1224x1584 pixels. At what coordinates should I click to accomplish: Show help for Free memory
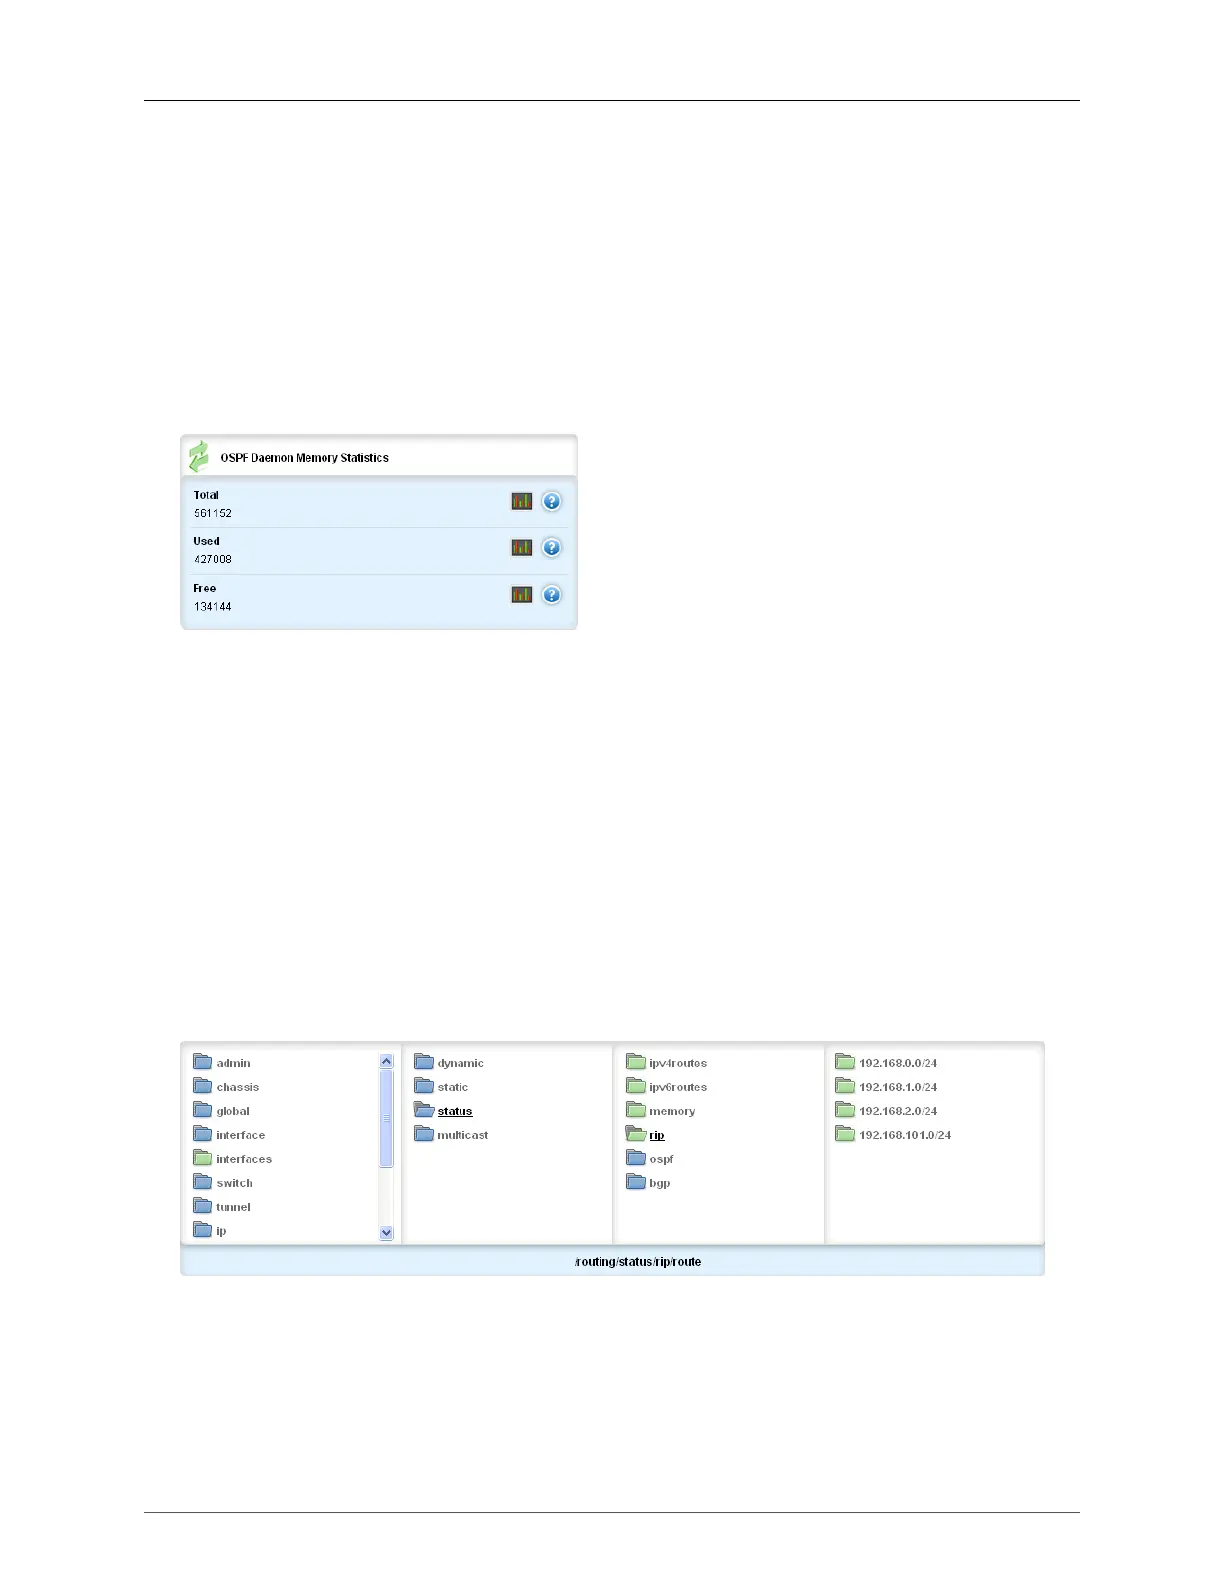click(x=551, y=594)
